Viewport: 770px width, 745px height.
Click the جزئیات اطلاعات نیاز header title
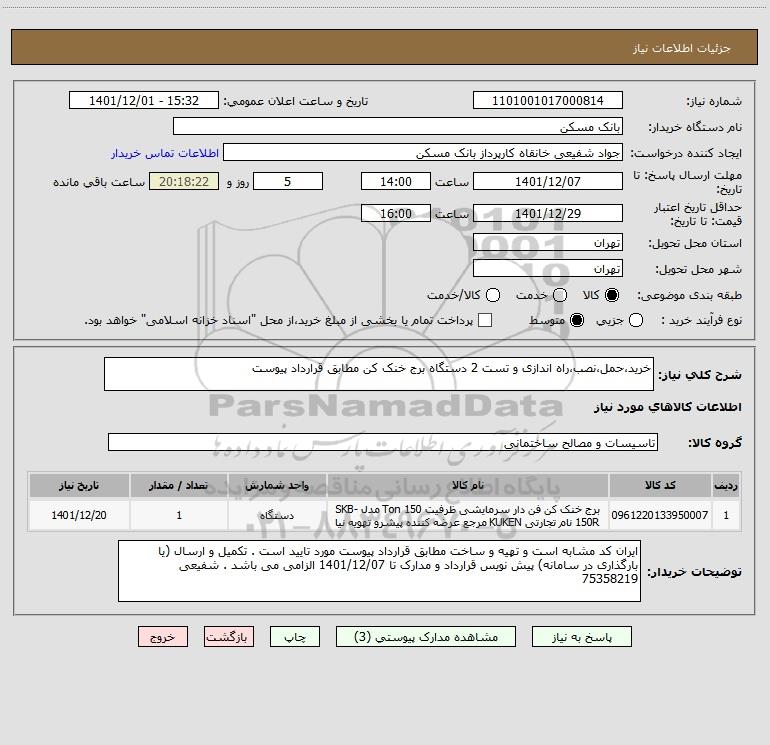pyautogui.click(x=681, y=48)
